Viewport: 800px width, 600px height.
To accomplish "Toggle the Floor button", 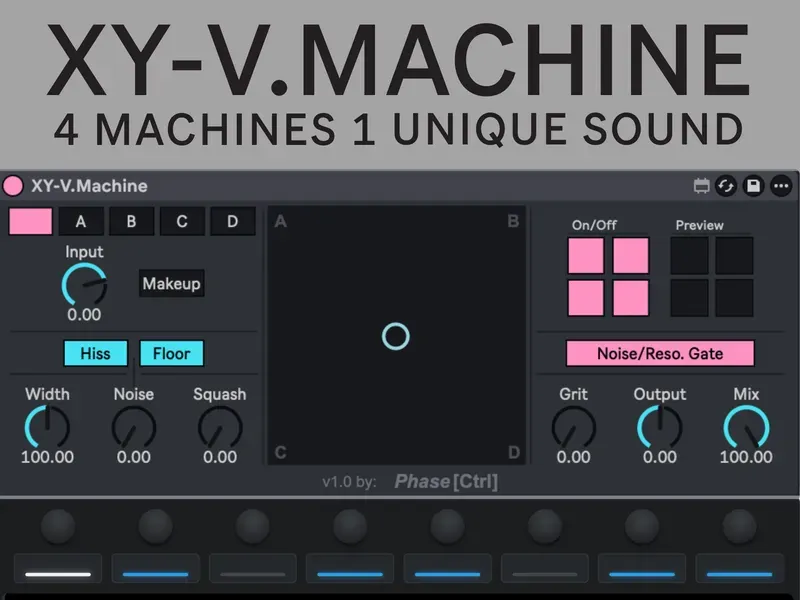I will [x=171, y=353].
